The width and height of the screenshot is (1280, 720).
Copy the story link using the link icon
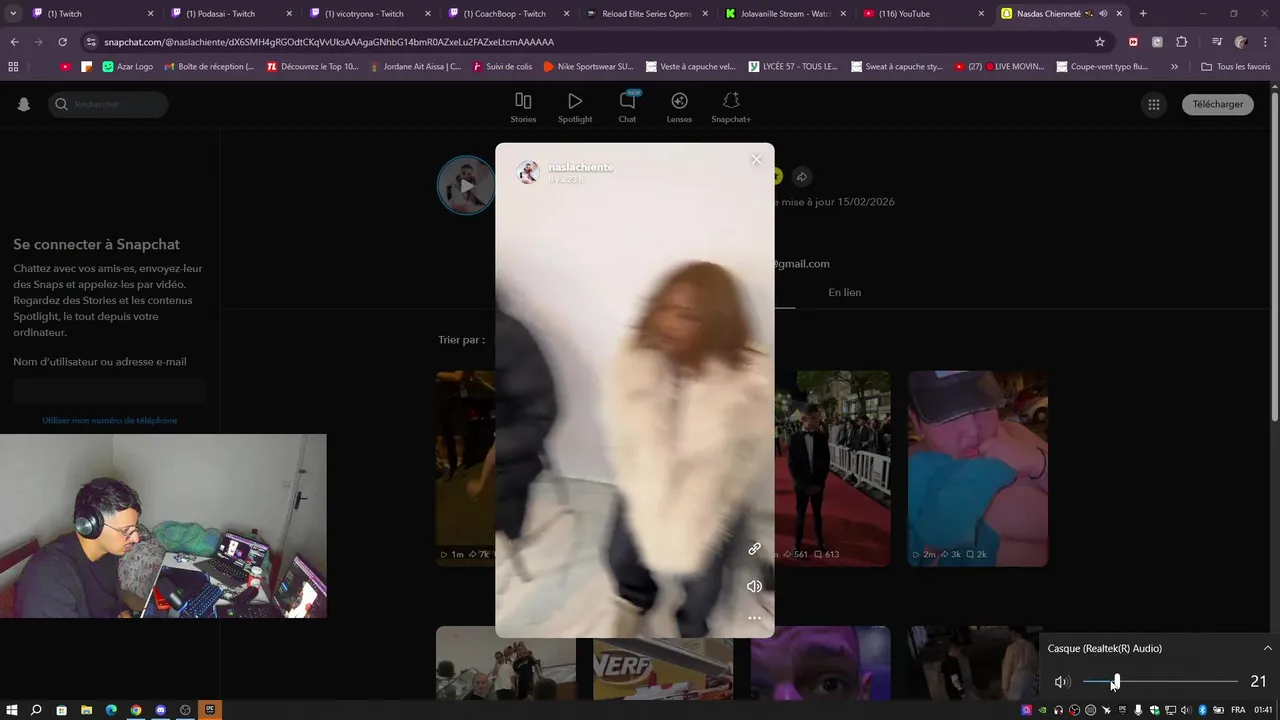pos(754,548)
